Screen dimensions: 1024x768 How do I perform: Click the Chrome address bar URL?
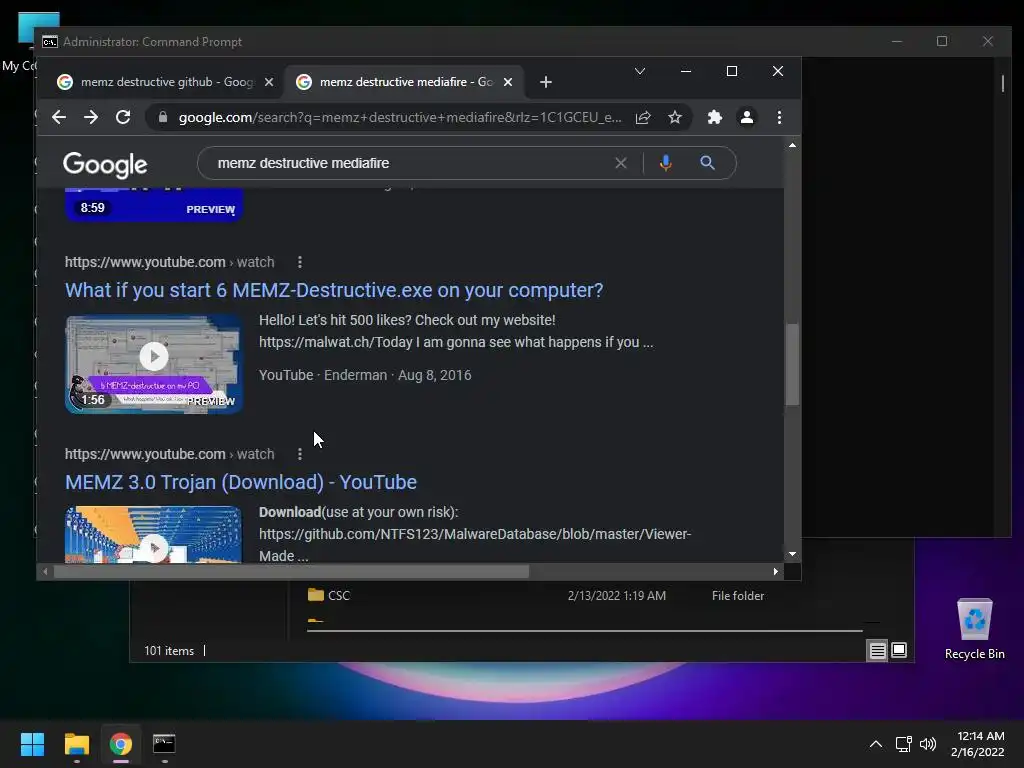[x=400, y=118]
